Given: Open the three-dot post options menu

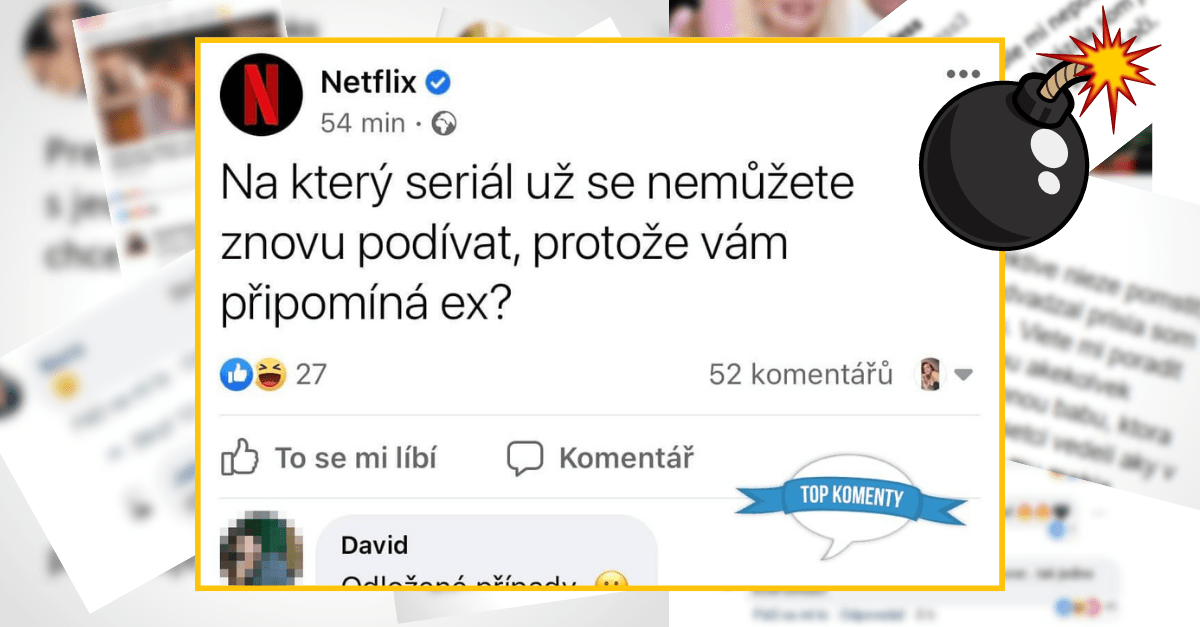Looking at the screenshot, I should [963, 74].
